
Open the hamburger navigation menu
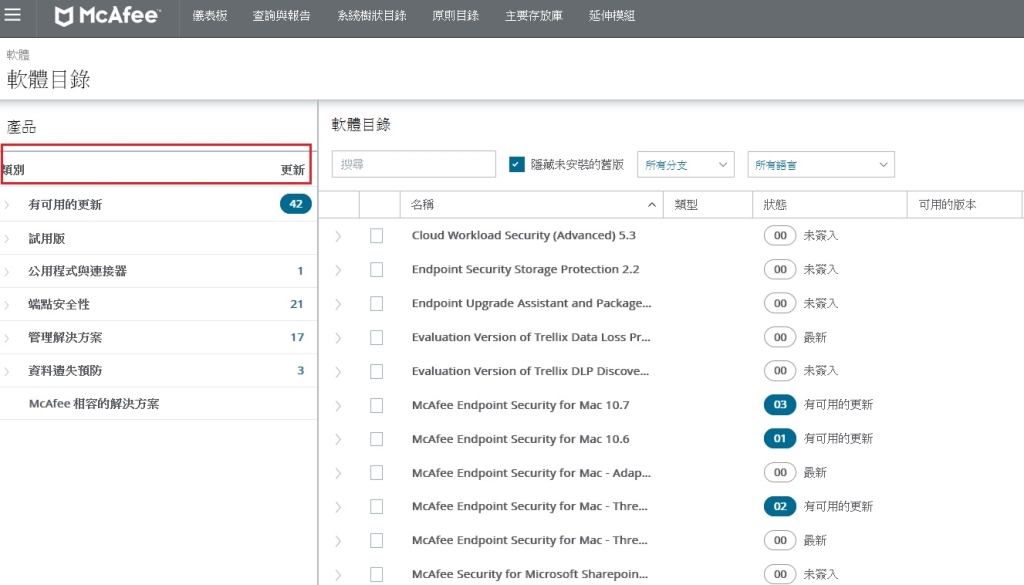click(12, 14)
